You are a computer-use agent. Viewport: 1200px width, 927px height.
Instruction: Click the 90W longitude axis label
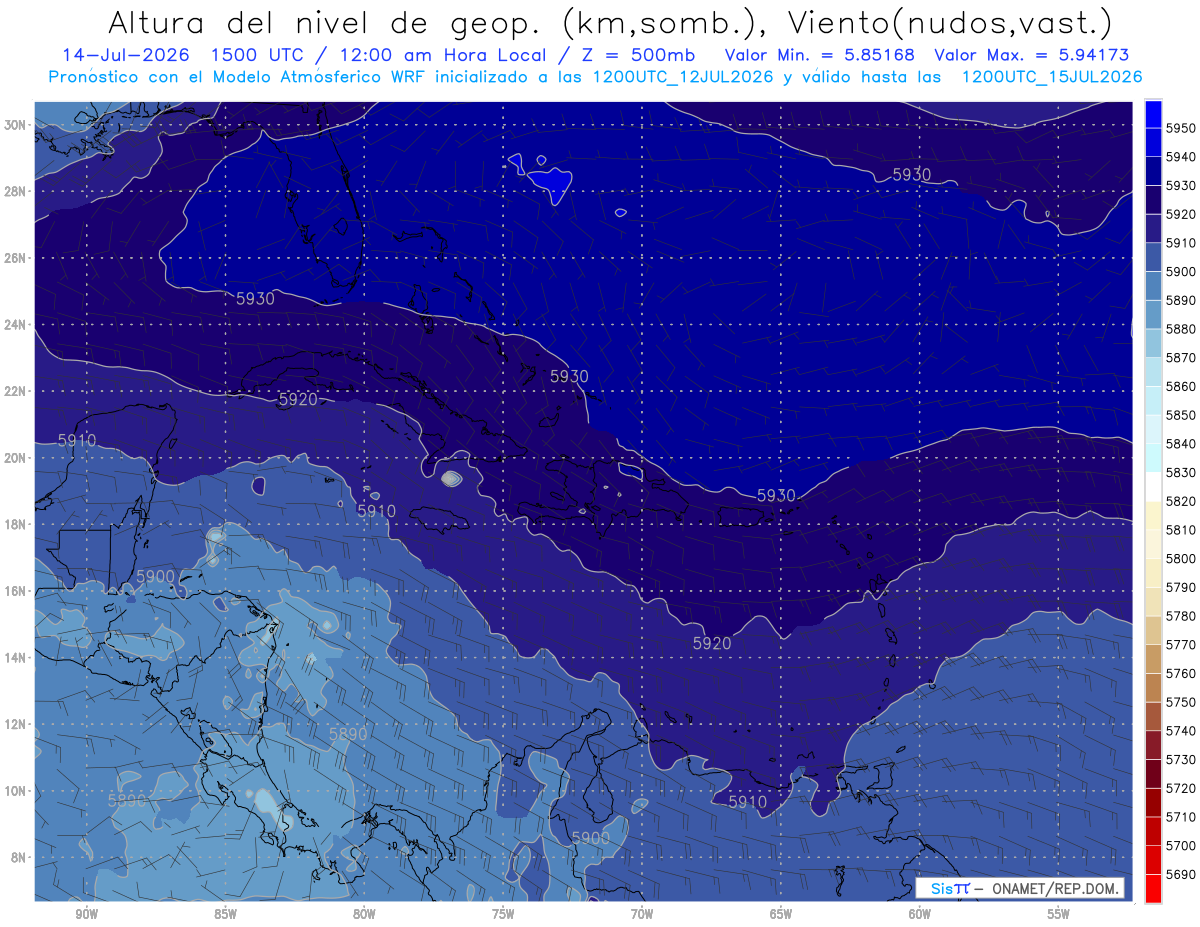[x=86, y=915]
